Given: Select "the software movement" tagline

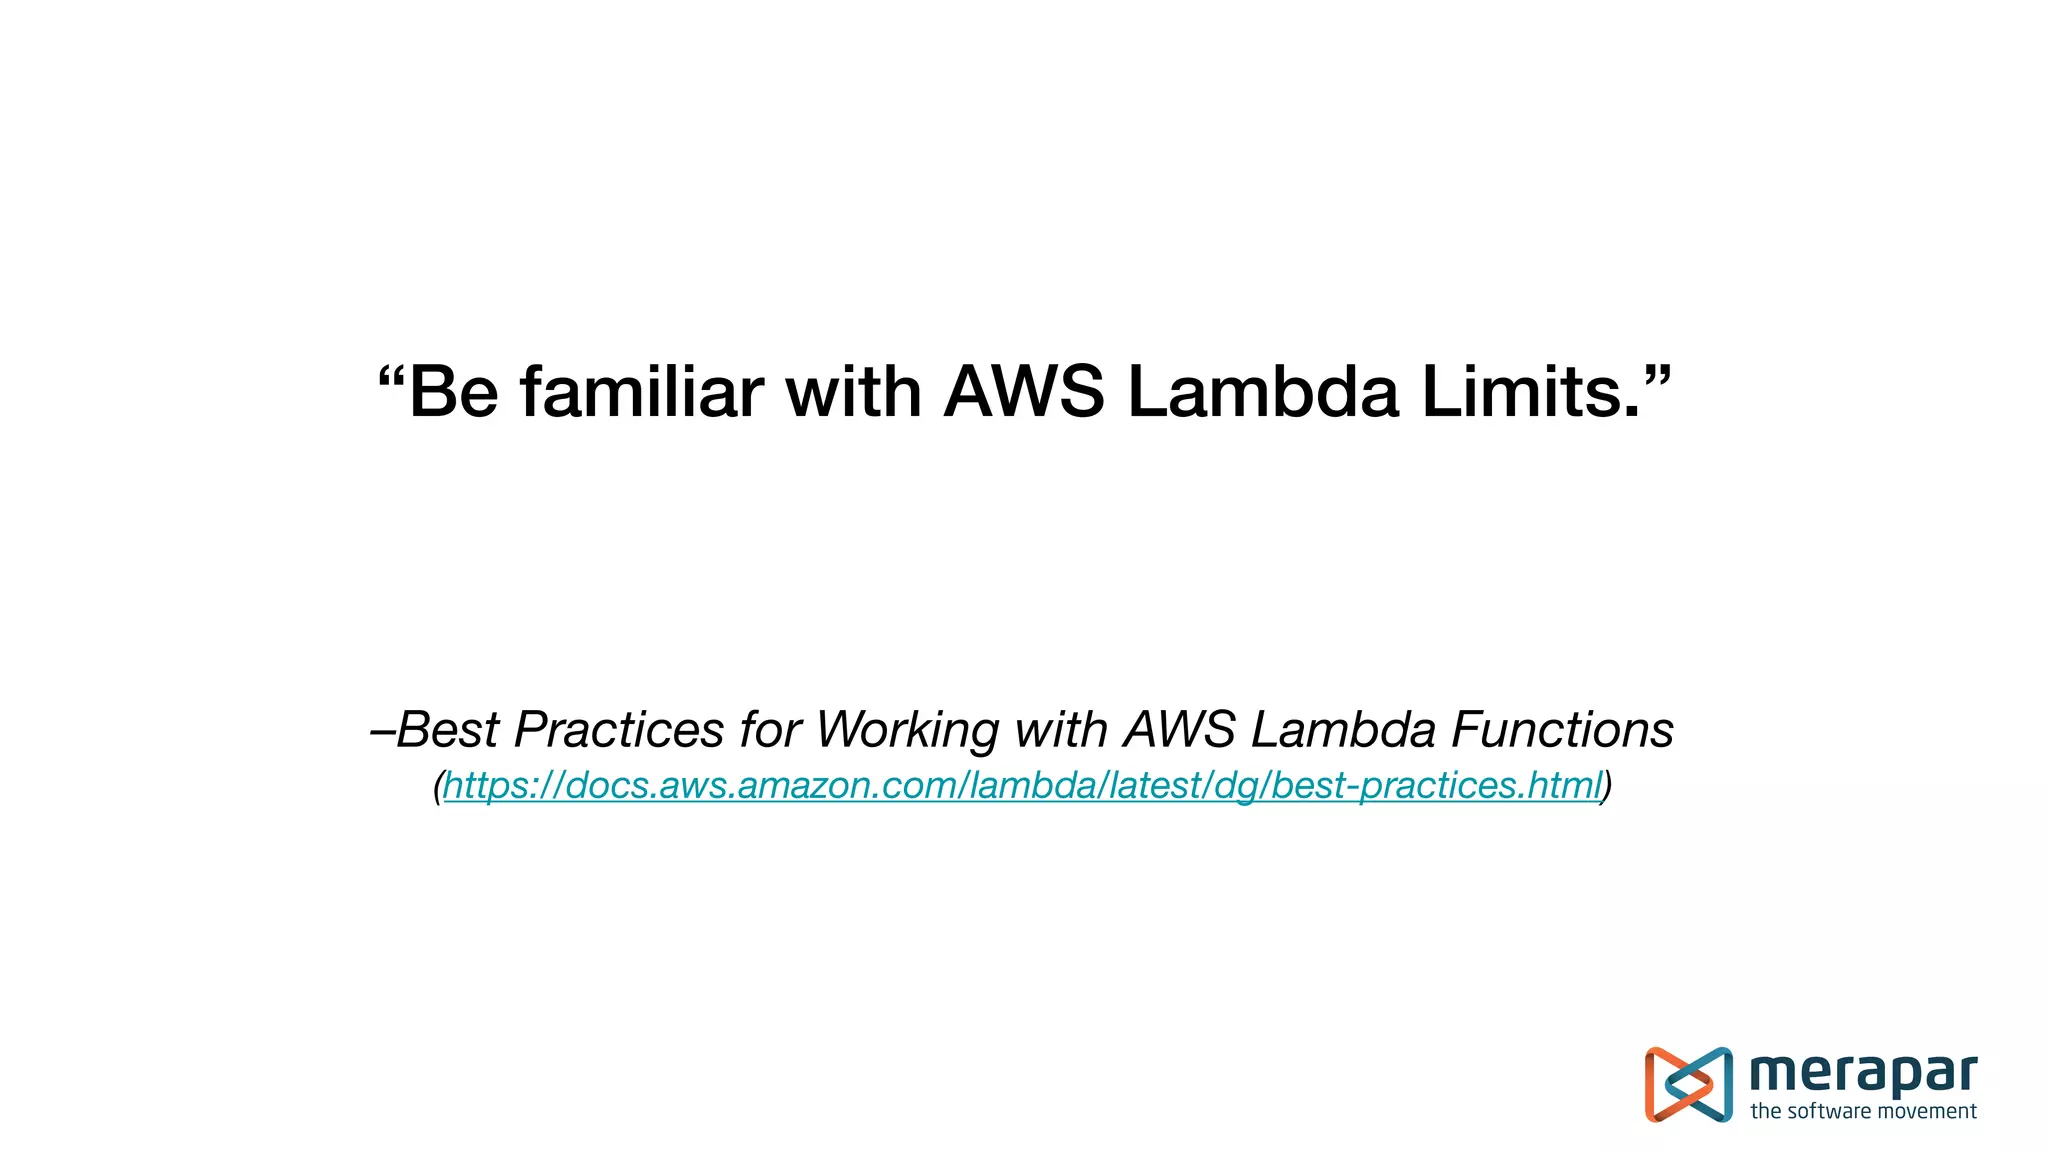Looking at the screenshot, I should (1863, 1111).
